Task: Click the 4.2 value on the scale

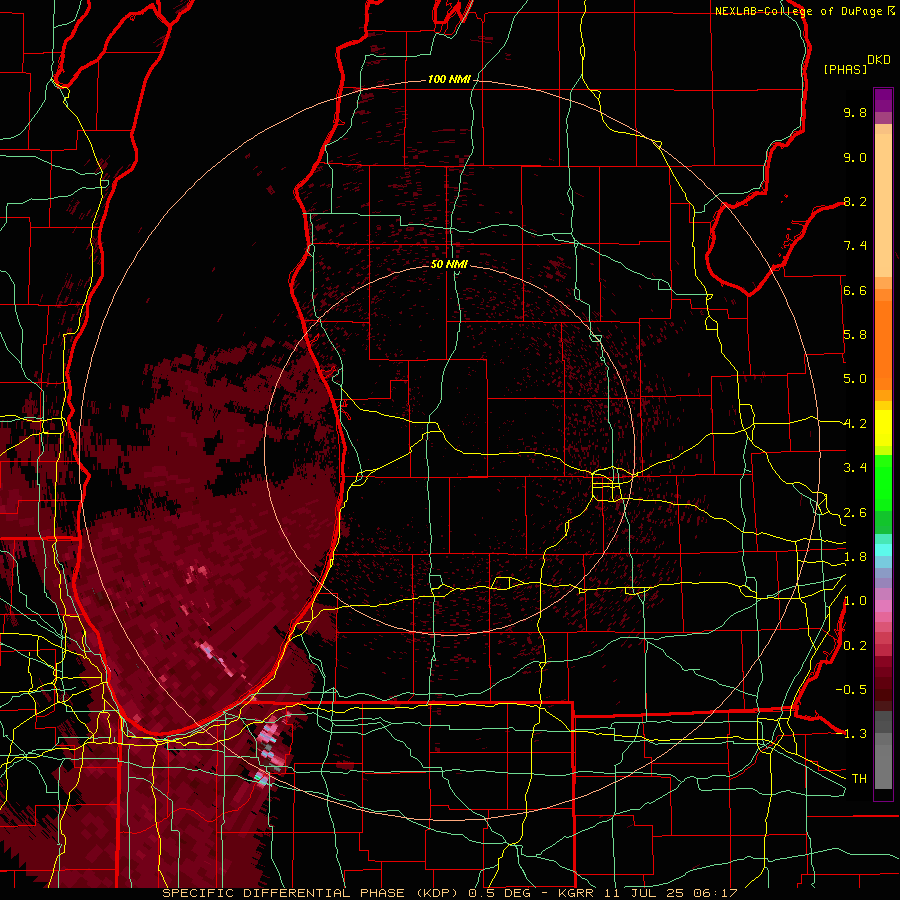Action: point(855,424)
